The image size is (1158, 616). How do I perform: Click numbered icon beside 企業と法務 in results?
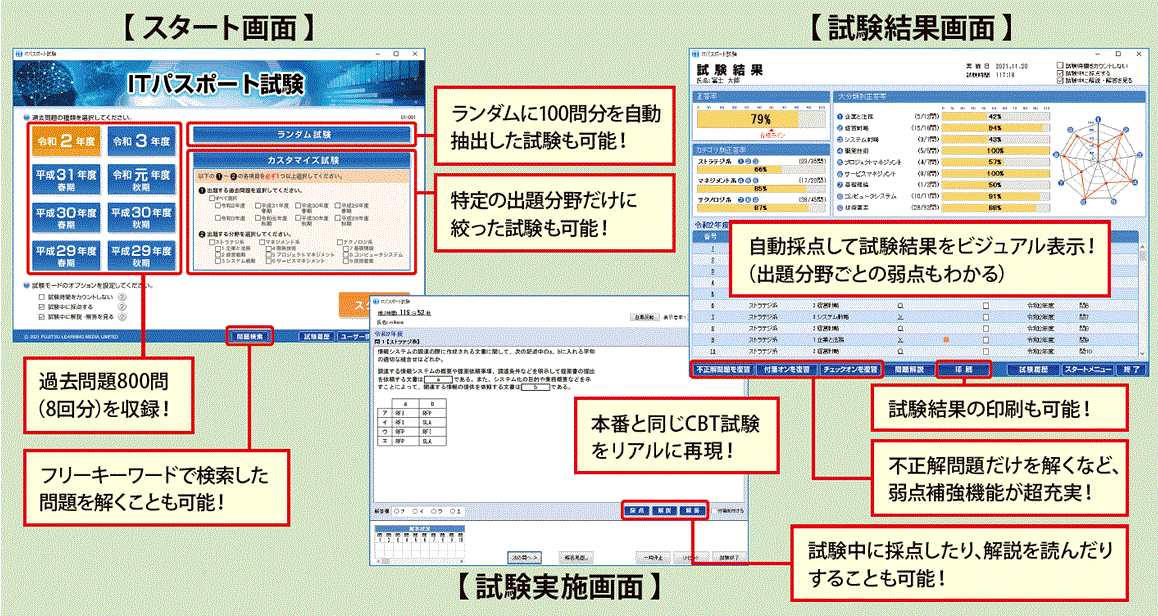[x=840, y=117]
